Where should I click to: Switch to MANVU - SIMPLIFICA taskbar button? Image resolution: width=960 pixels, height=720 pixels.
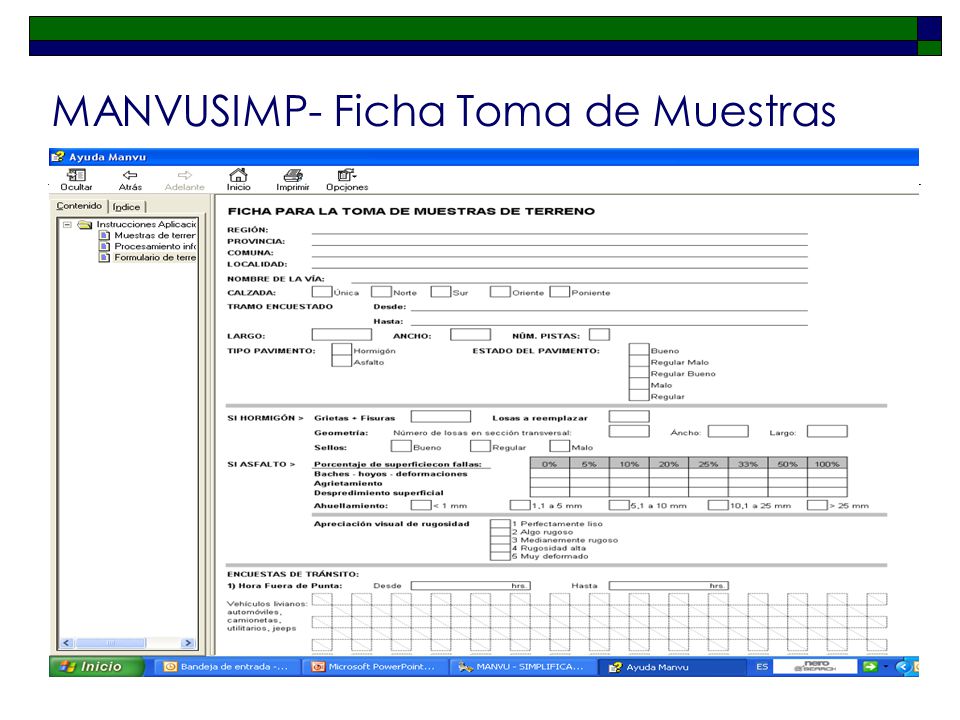point(522,666)
